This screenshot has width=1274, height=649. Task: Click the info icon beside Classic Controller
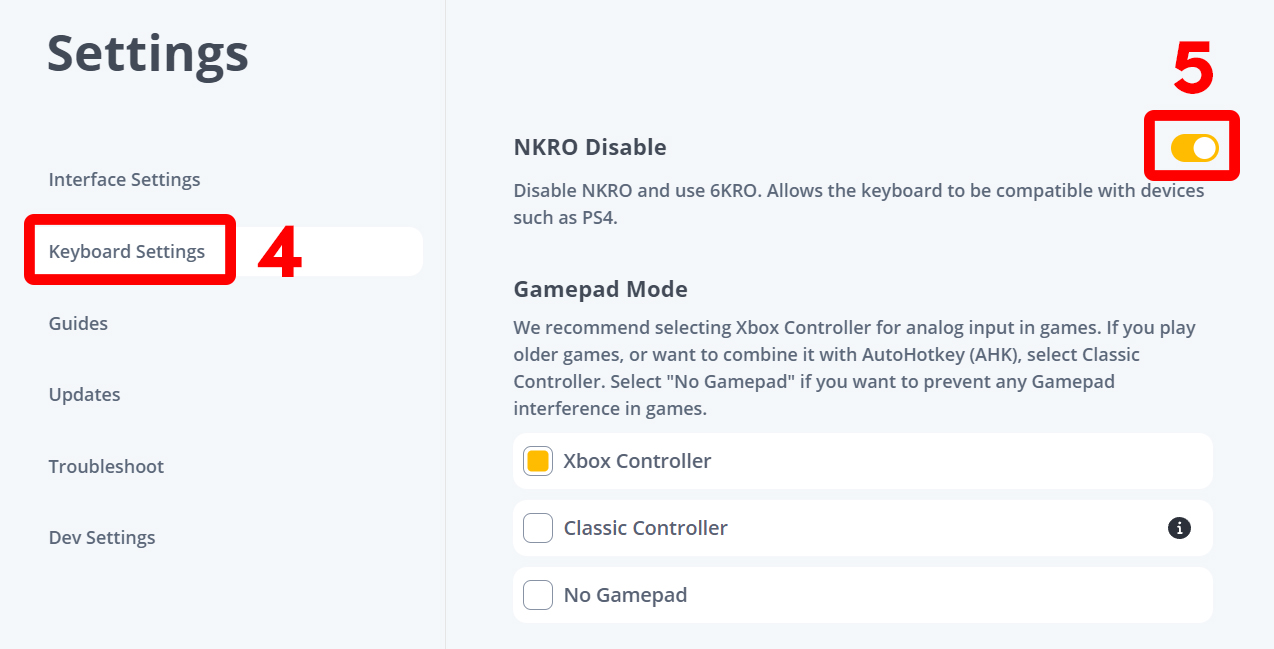tap(1179, 528)
